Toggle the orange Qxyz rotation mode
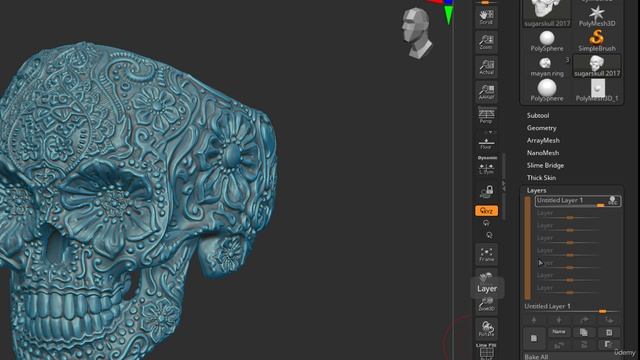 [486, 211]
